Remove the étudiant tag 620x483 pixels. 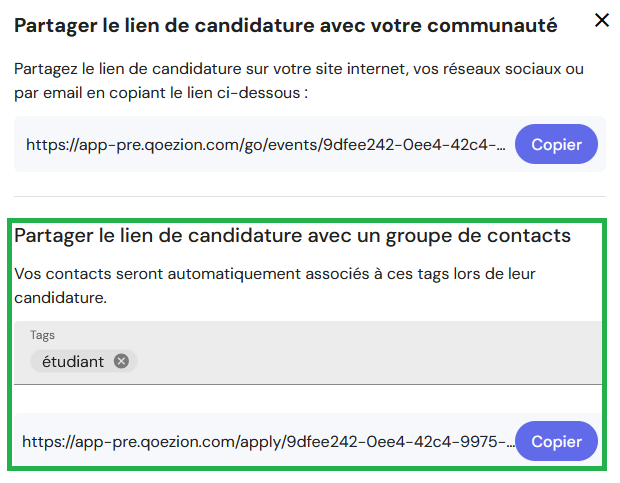tap(121, 361)
